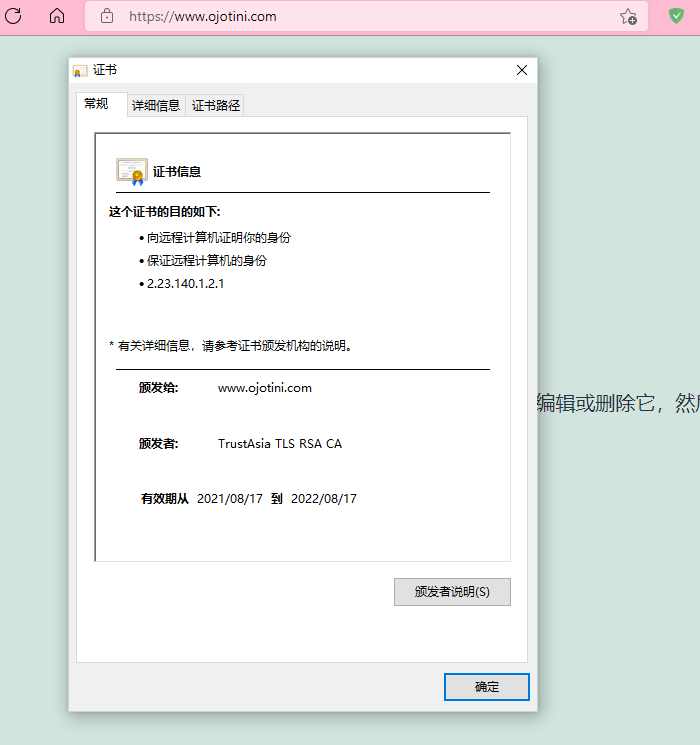
Task: Click the 证书信息 heading text
Action: (x=177, y=172)
